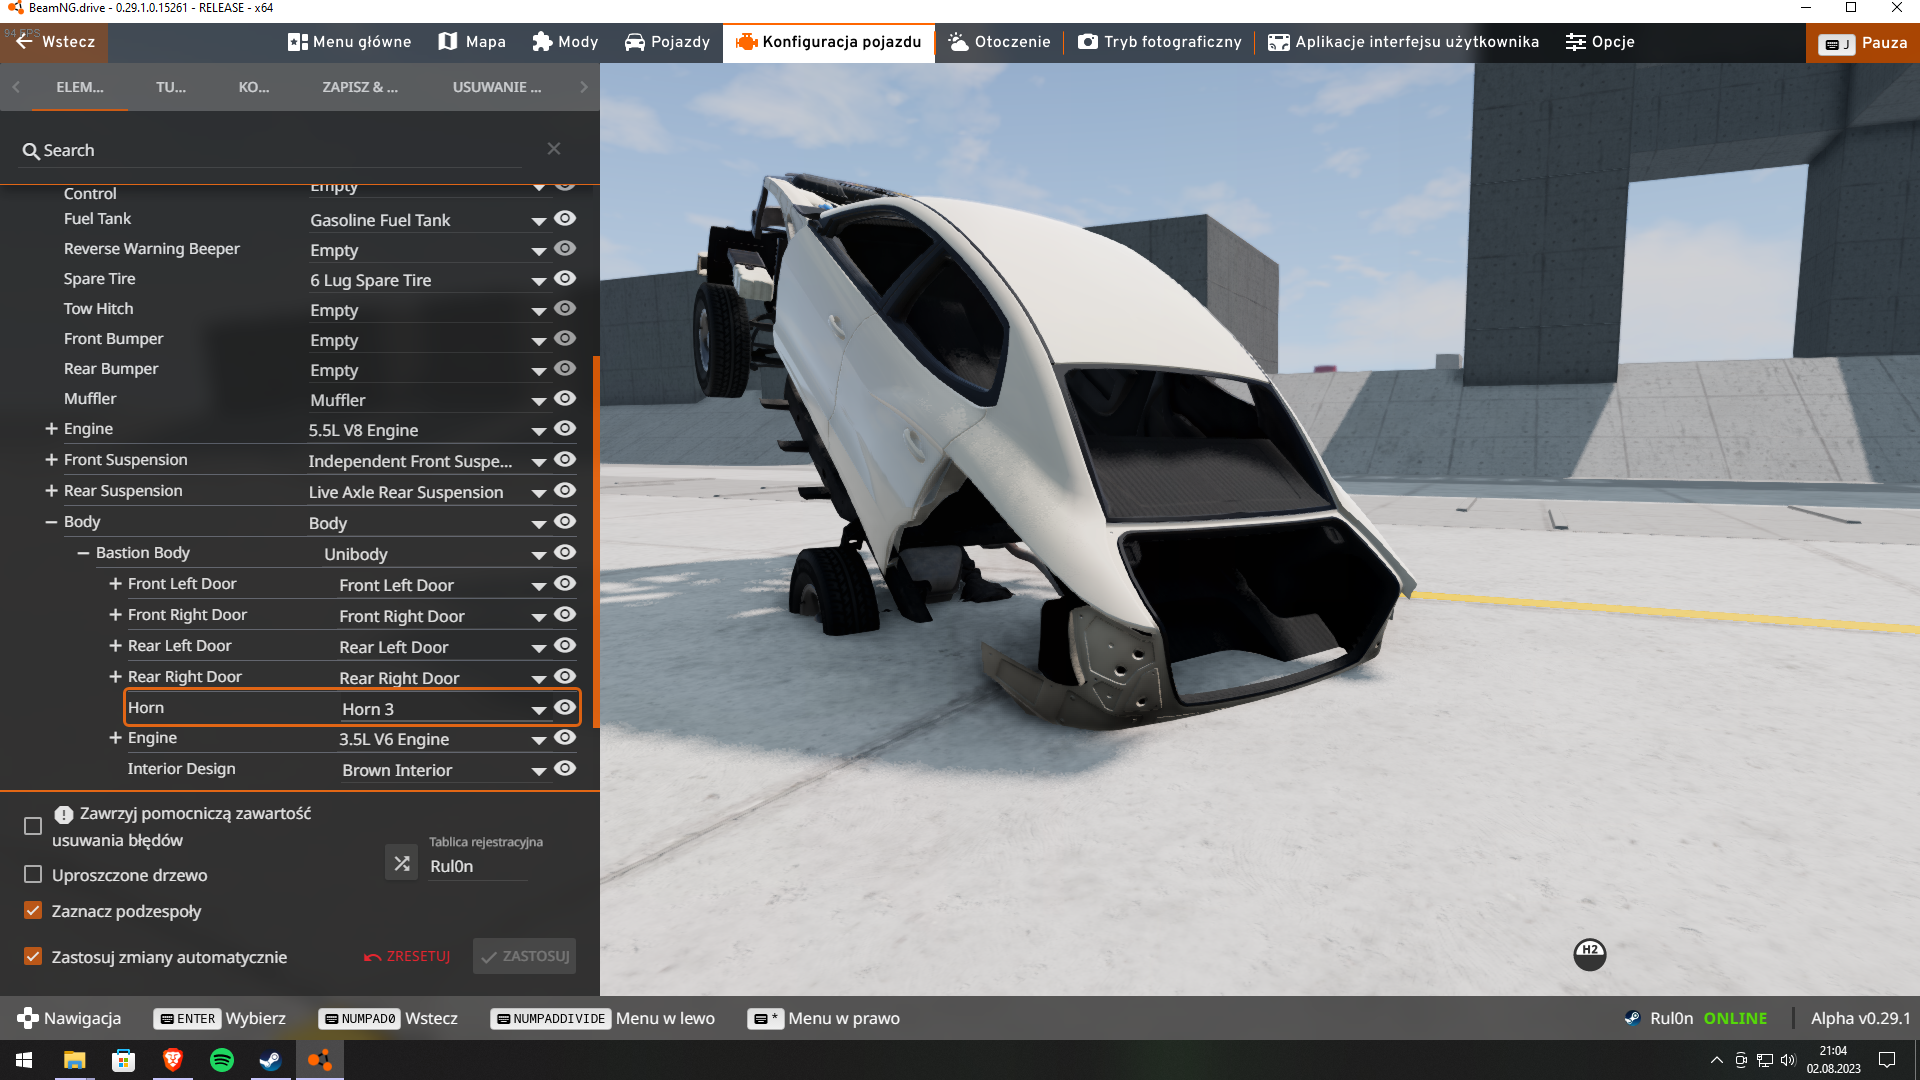Uncheck Zastosuj zmiany automatycznie
Image resolution: width=1920 pixels, height=1080 pixels.
click(33, 957)
